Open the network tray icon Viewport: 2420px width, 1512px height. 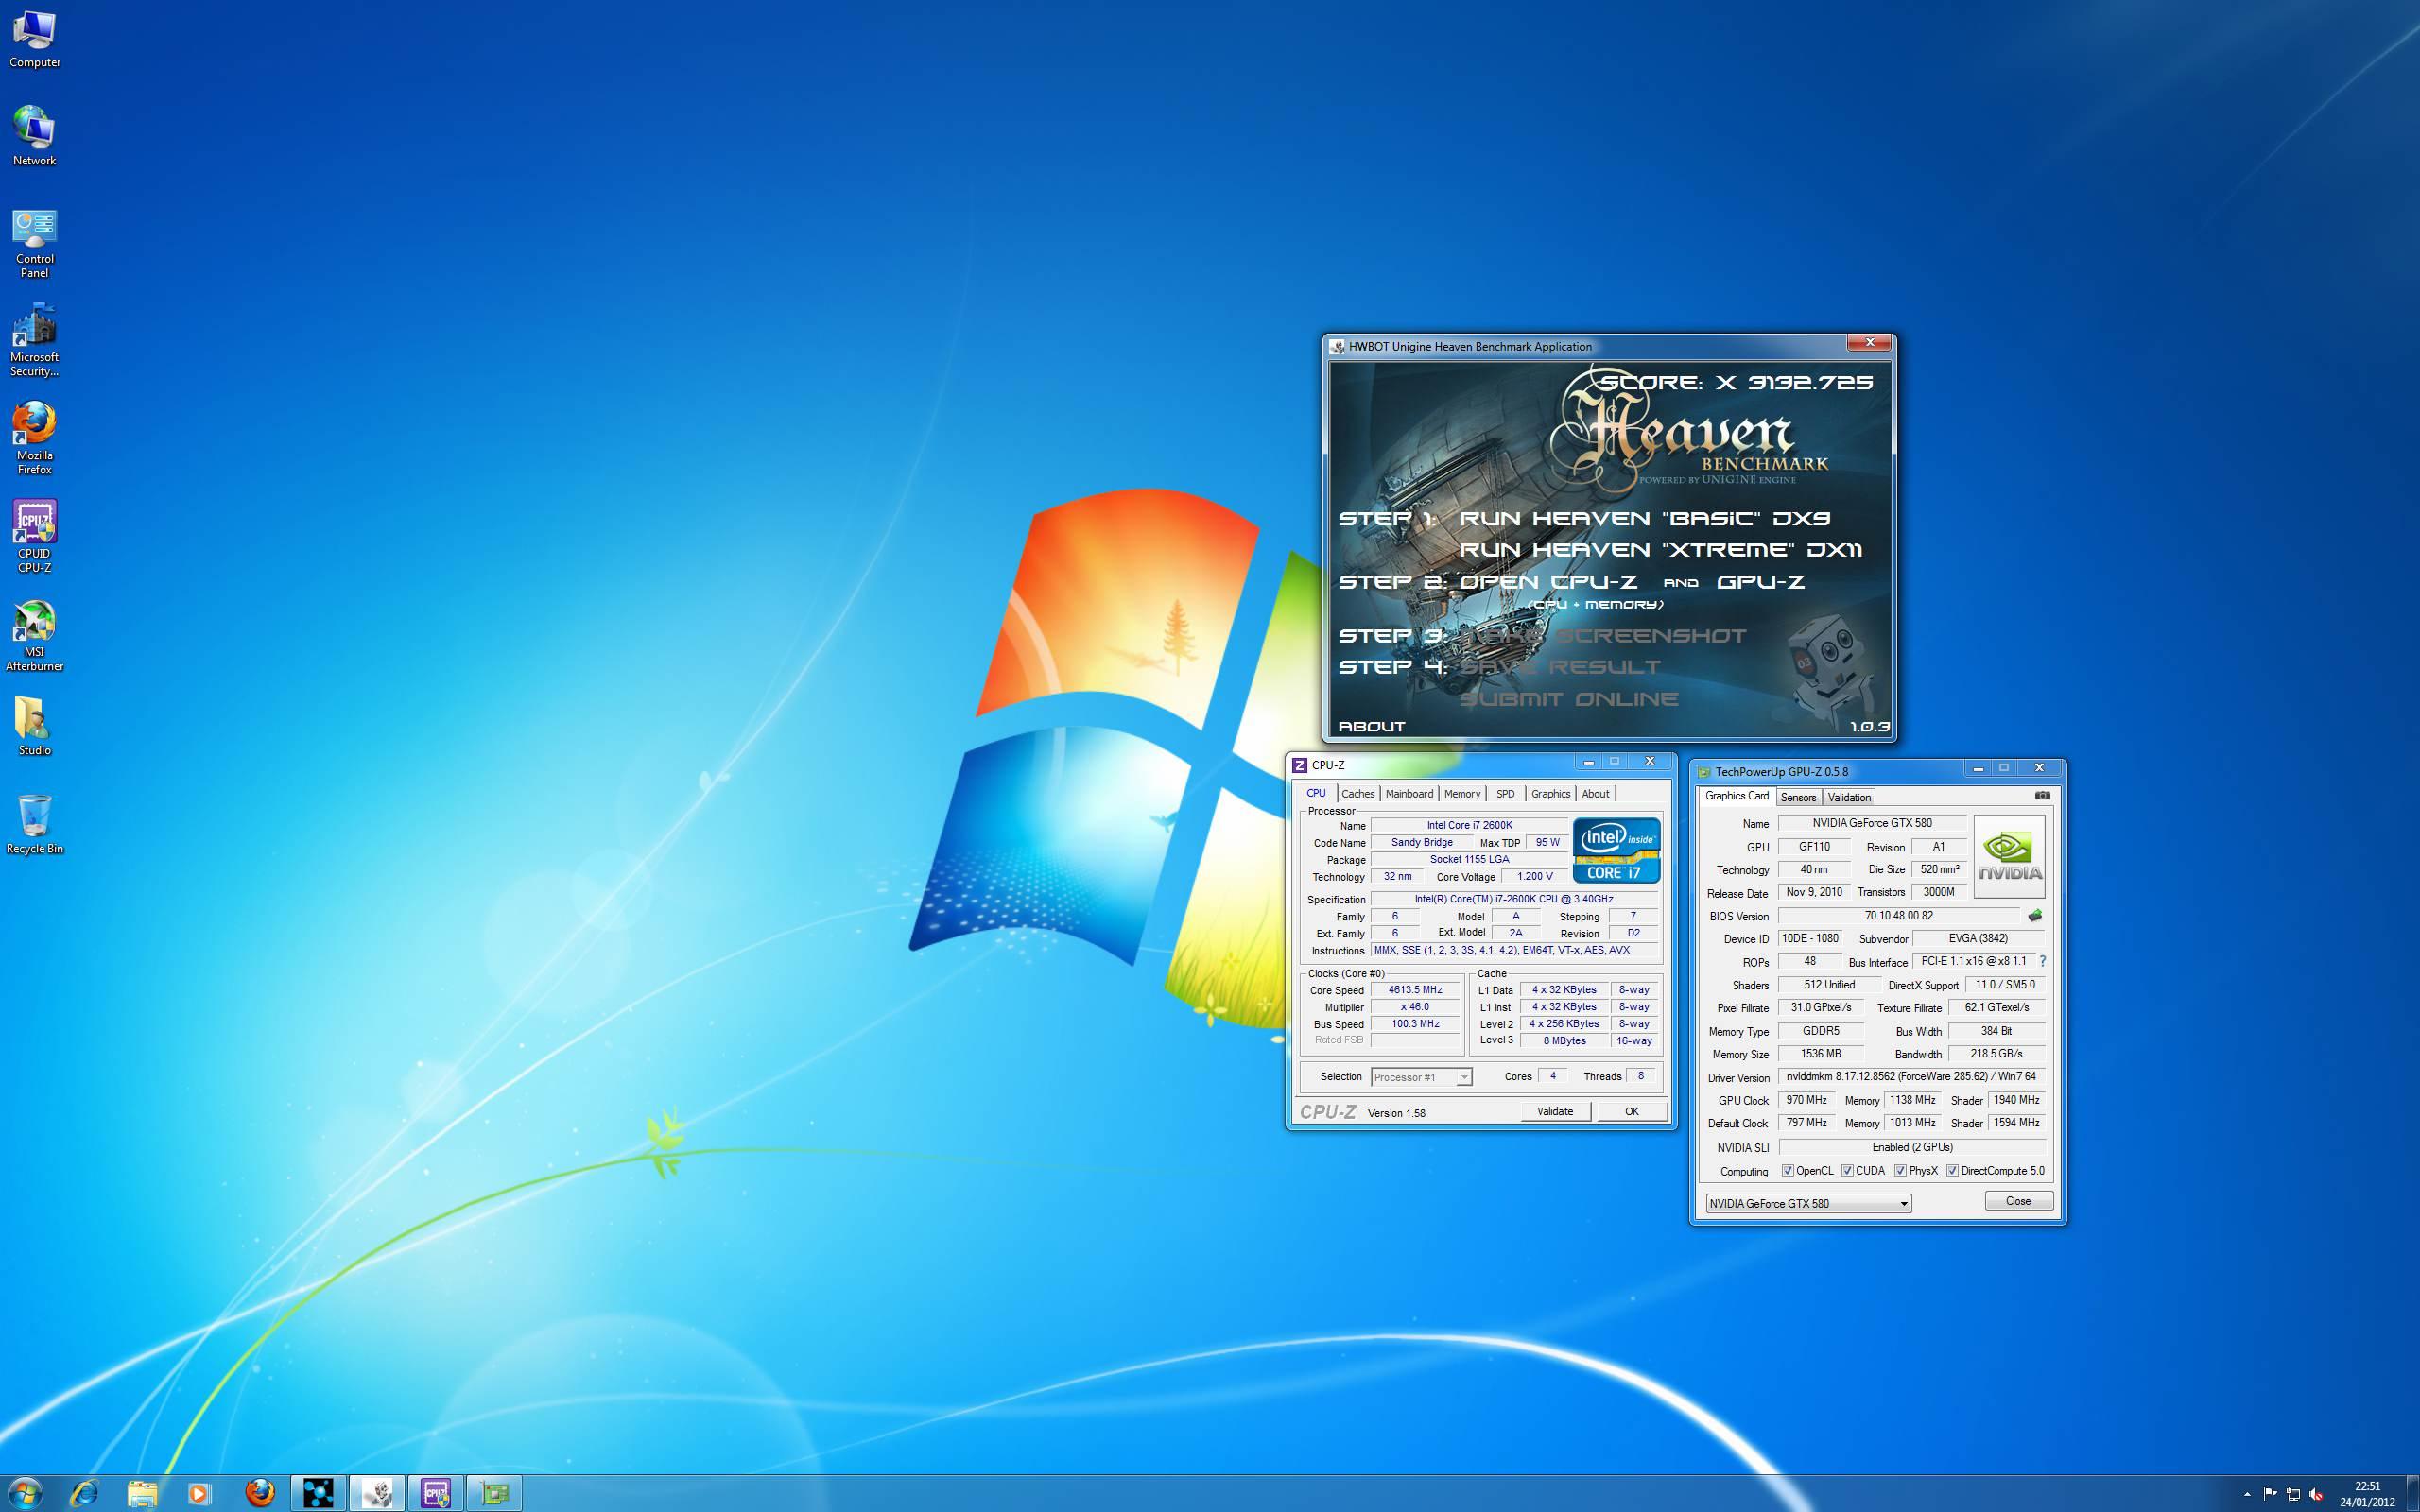point(2293,1494)
